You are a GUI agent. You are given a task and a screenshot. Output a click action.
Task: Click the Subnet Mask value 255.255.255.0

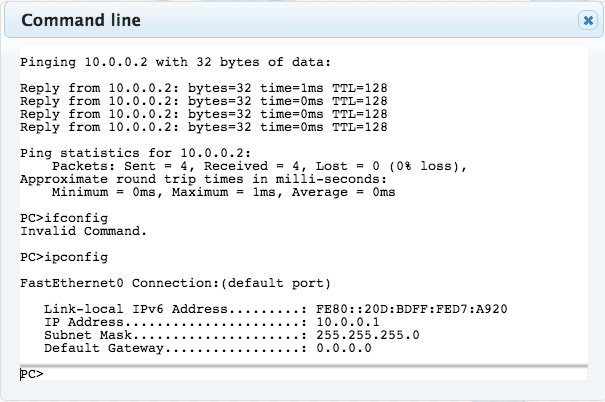pyautogui.click(x=368, y=335)
